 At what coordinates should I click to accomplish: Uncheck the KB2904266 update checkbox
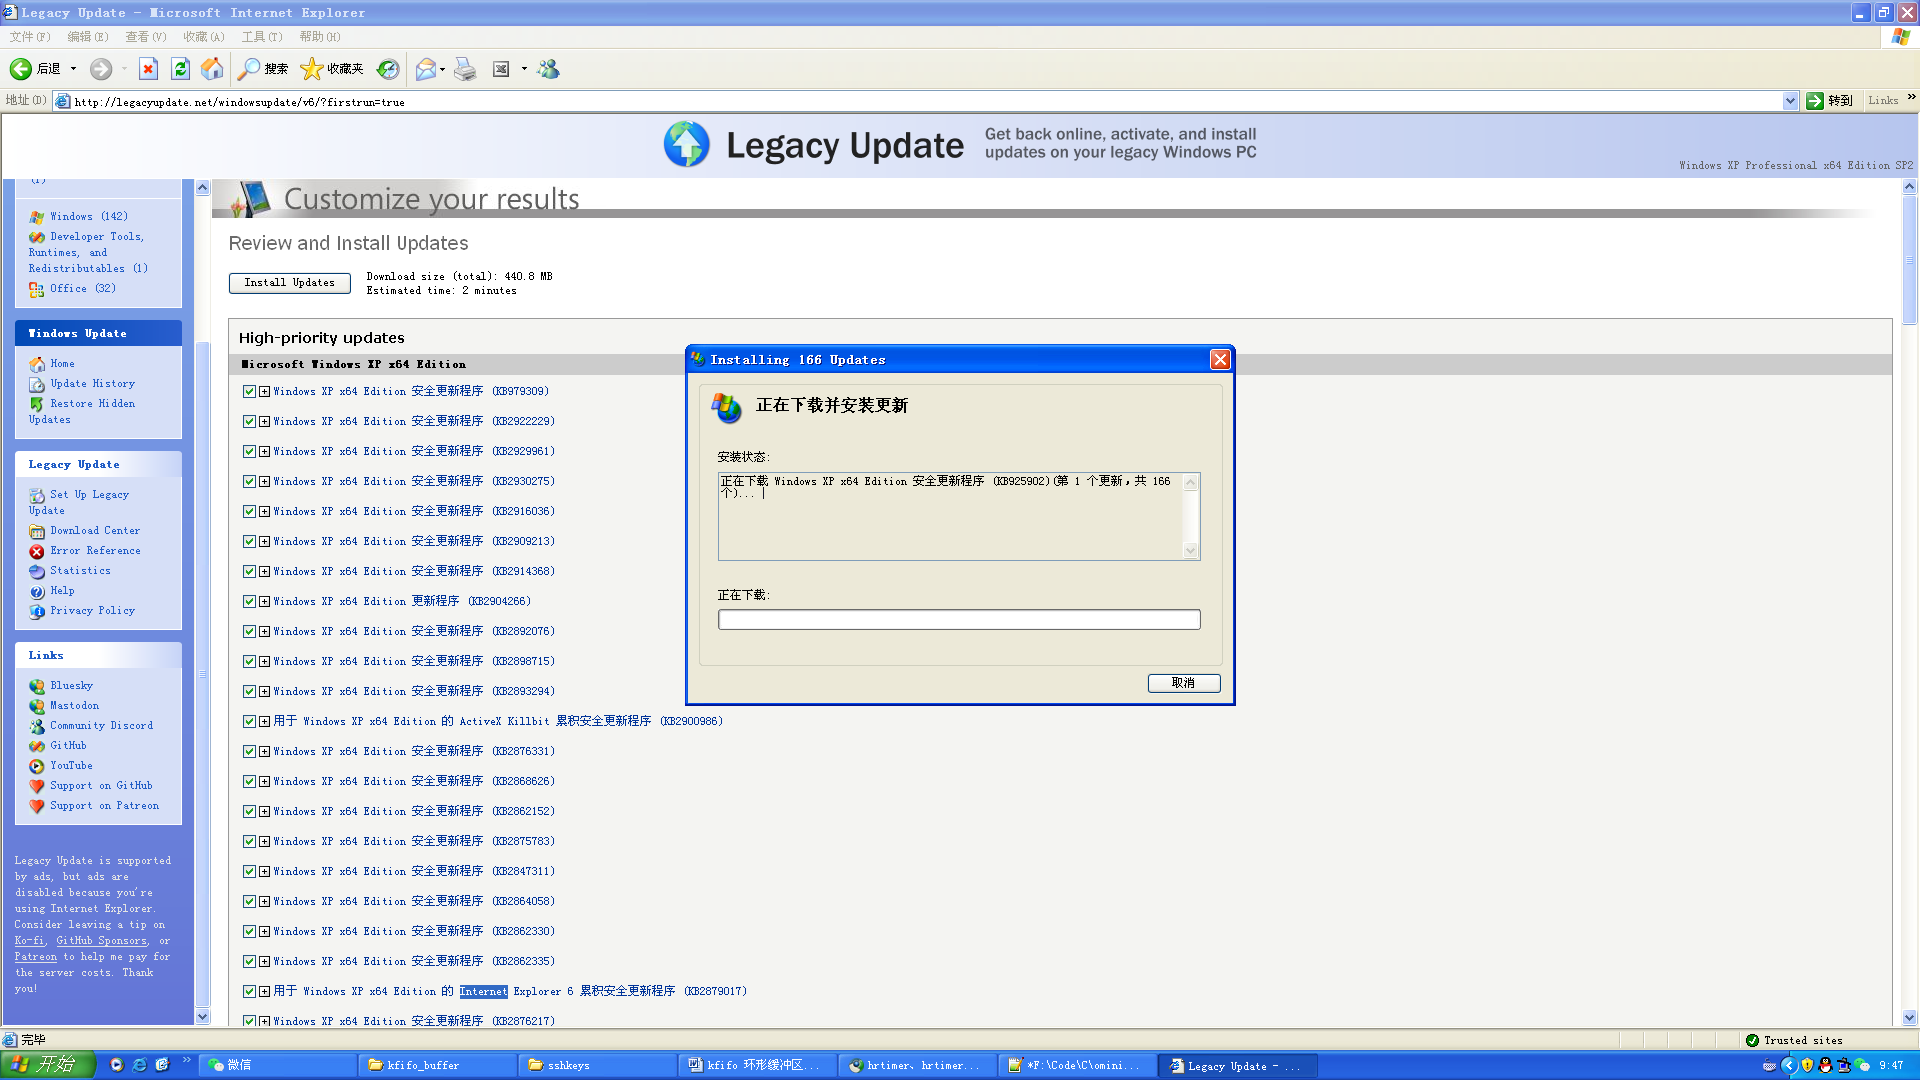pyautogui.click(x=249, y=602)
